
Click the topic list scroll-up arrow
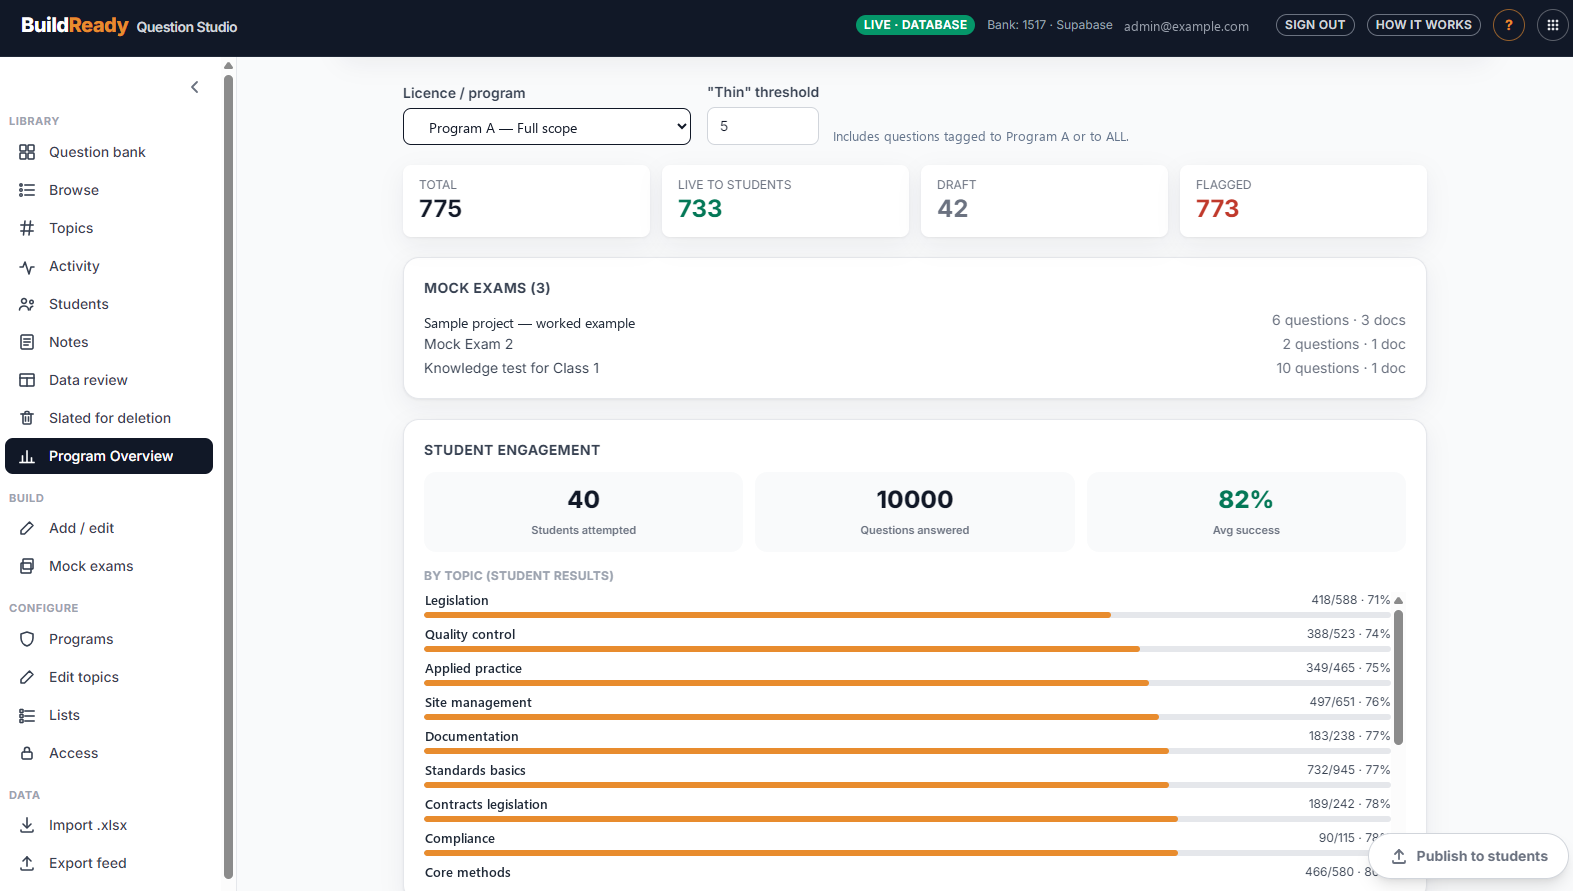point(1398,600)
